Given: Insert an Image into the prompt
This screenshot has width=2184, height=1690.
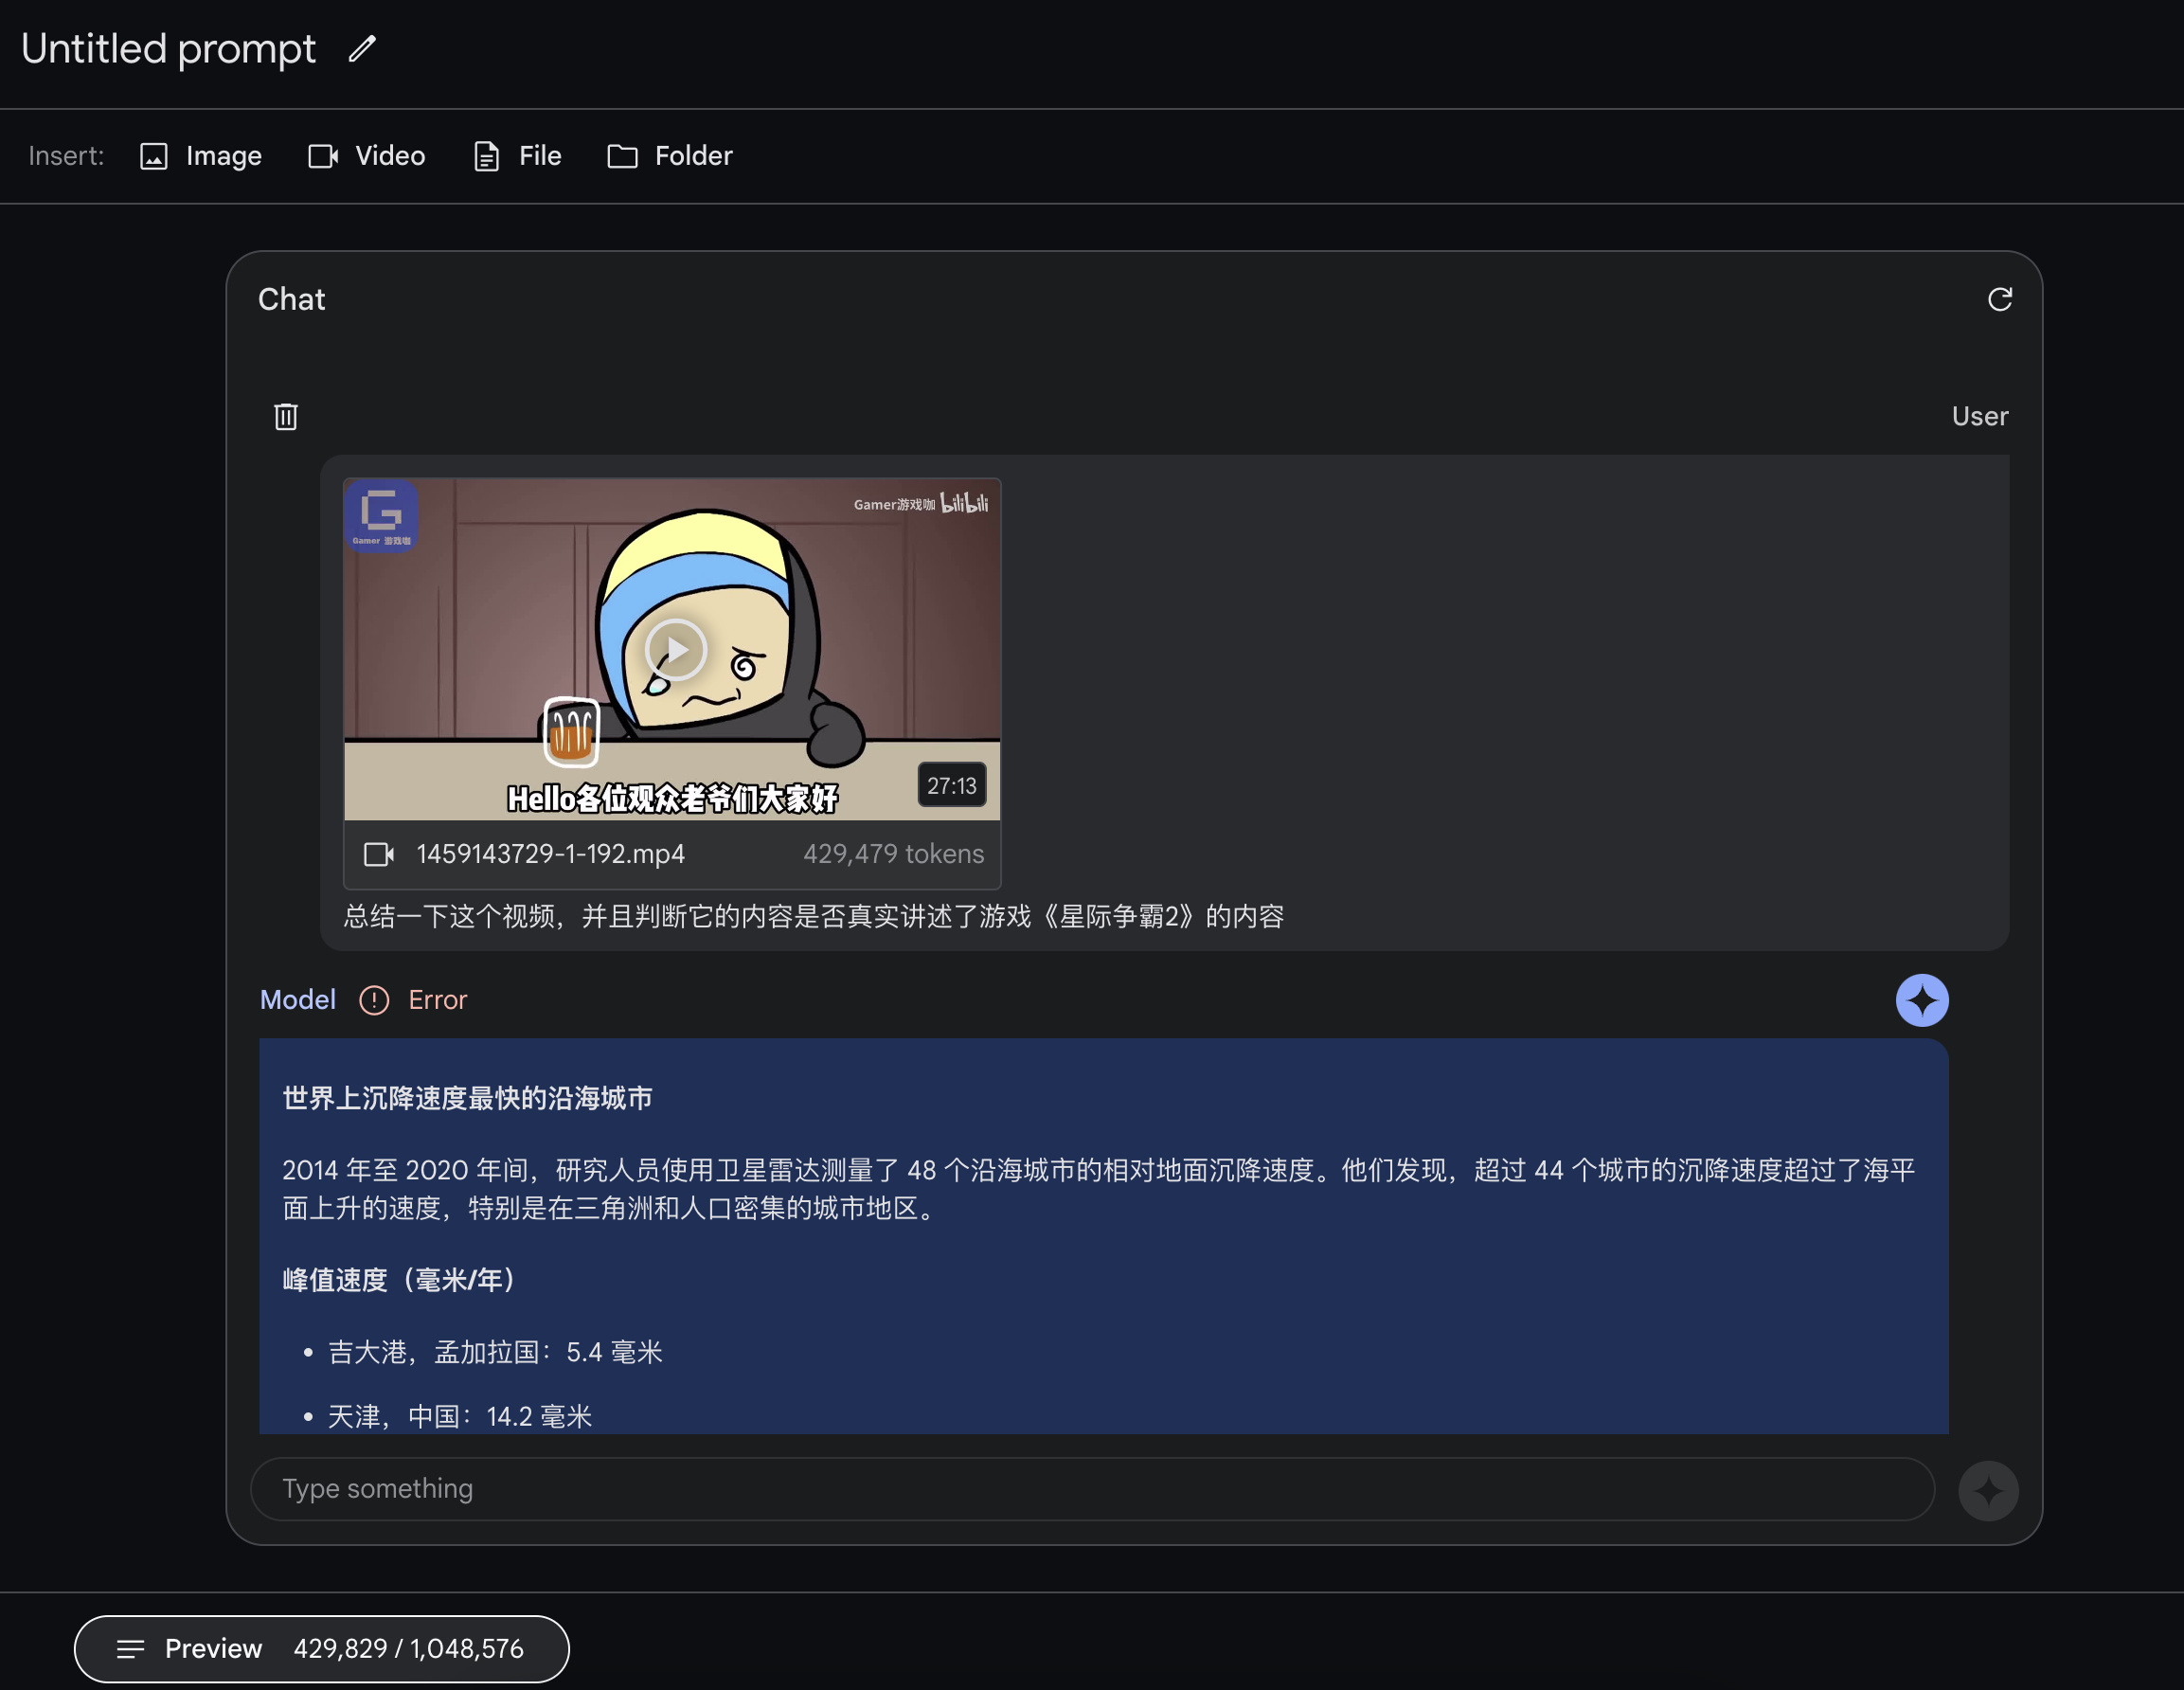Looking at the screenshot, I should (x=201, y=156).
